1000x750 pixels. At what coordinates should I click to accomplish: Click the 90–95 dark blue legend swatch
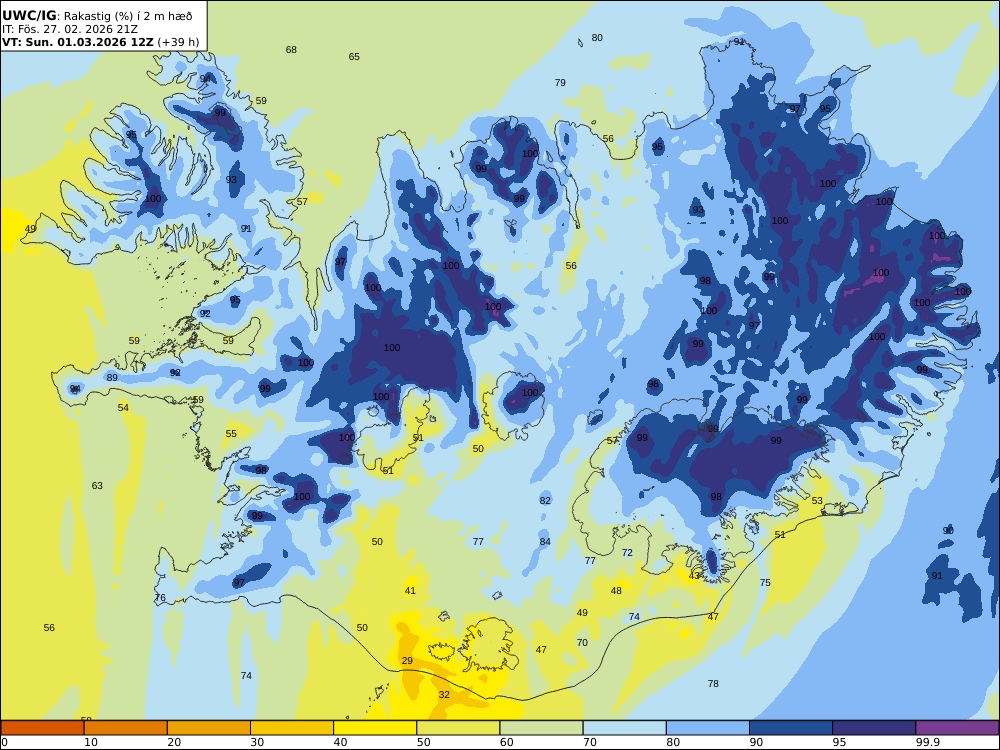(791, 728)
